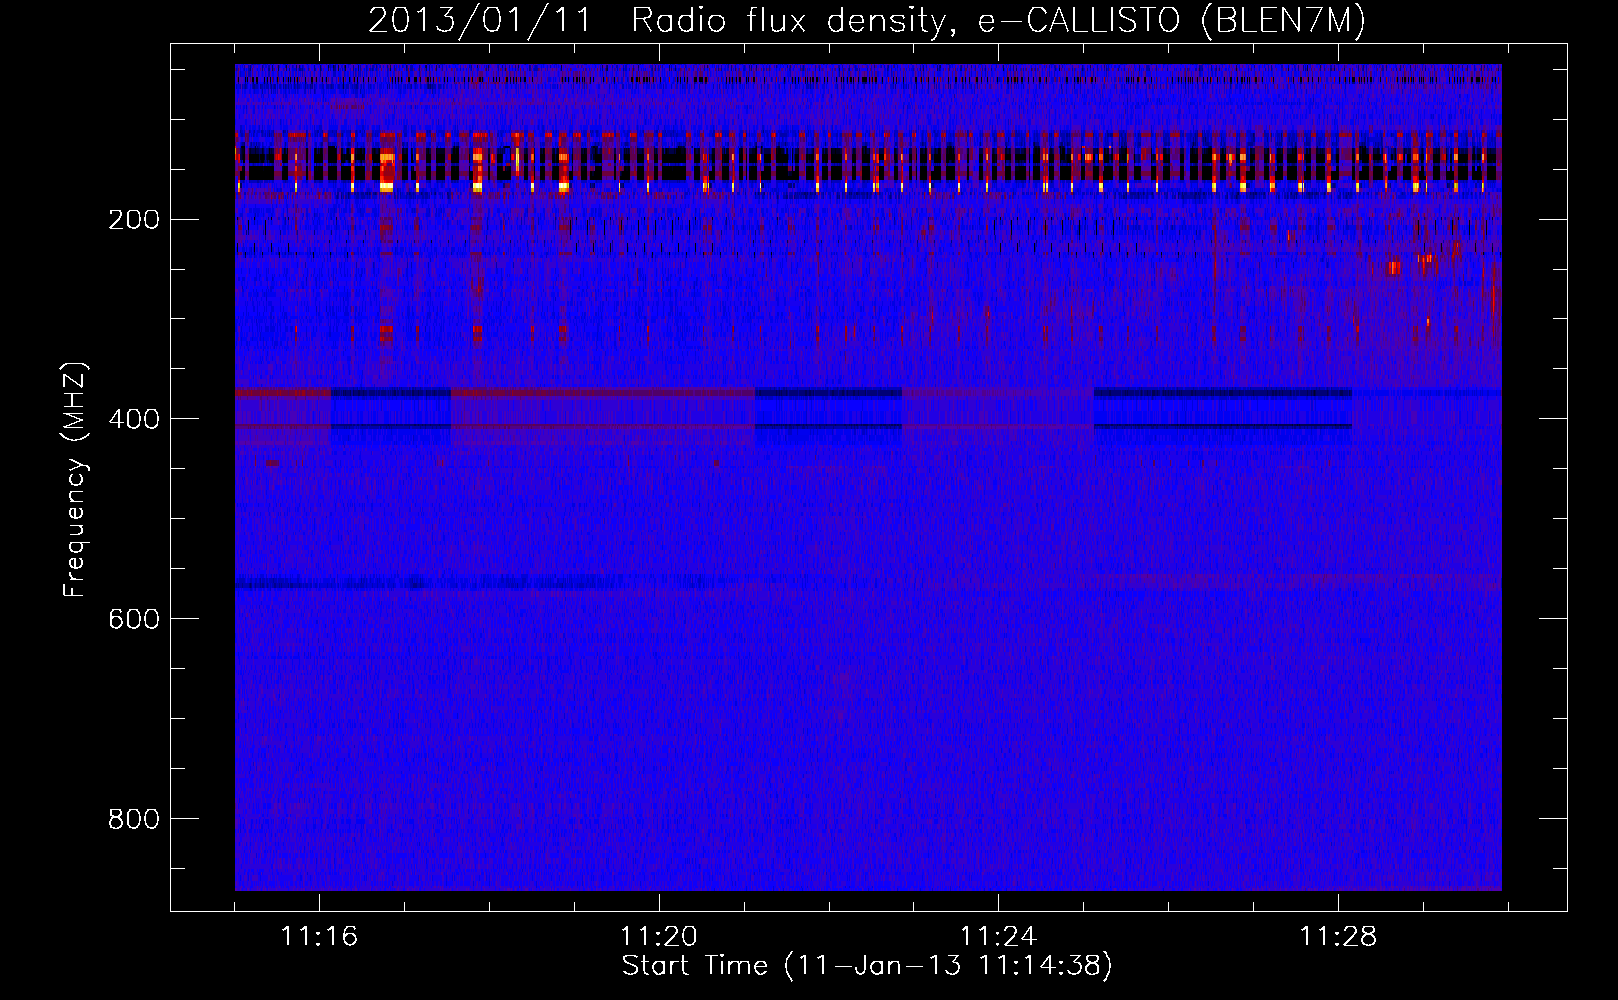Click the 11:24 time tick label

pyautogui.click(x=998, y=937)
